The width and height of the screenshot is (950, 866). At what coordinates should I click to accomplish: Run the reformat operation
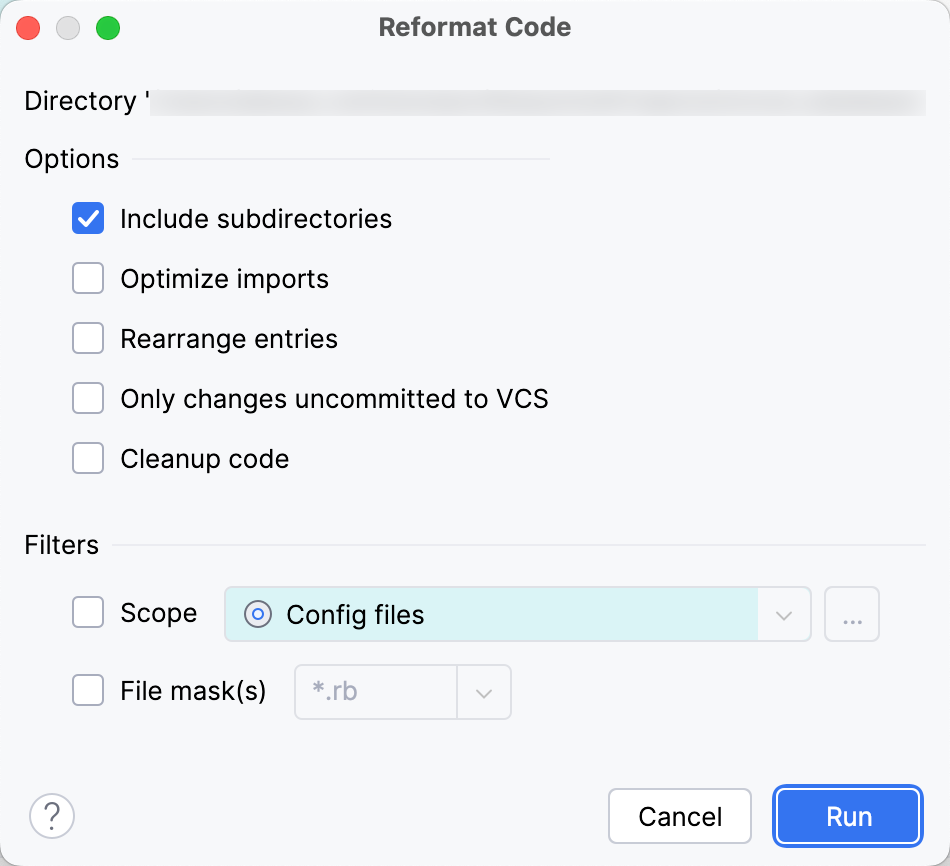pos(847,816)
